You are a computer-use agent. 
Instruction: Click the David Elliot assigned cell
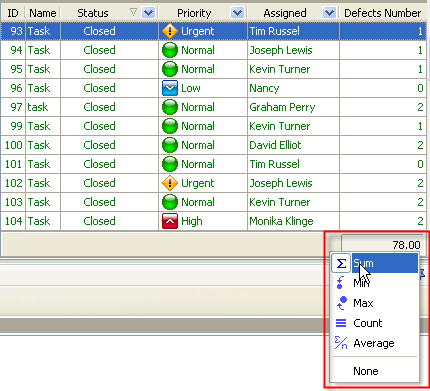(x=293, y=145)
